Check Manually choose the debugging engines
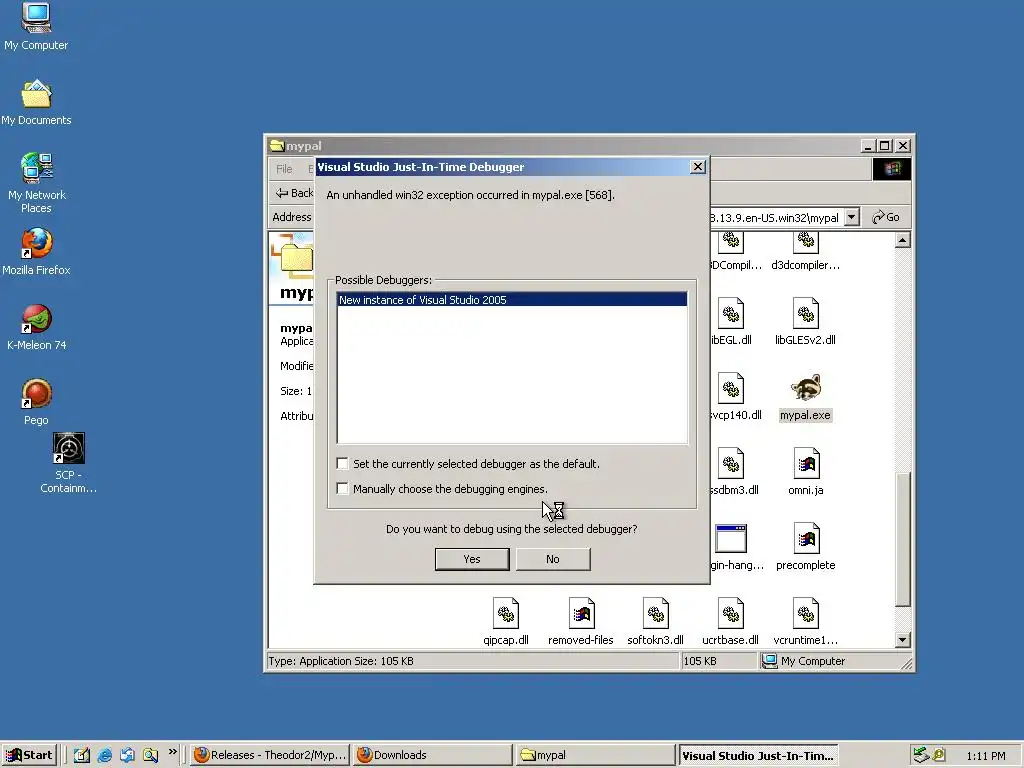The height and width of the screenshot is (768, 1024). [342, 488]
